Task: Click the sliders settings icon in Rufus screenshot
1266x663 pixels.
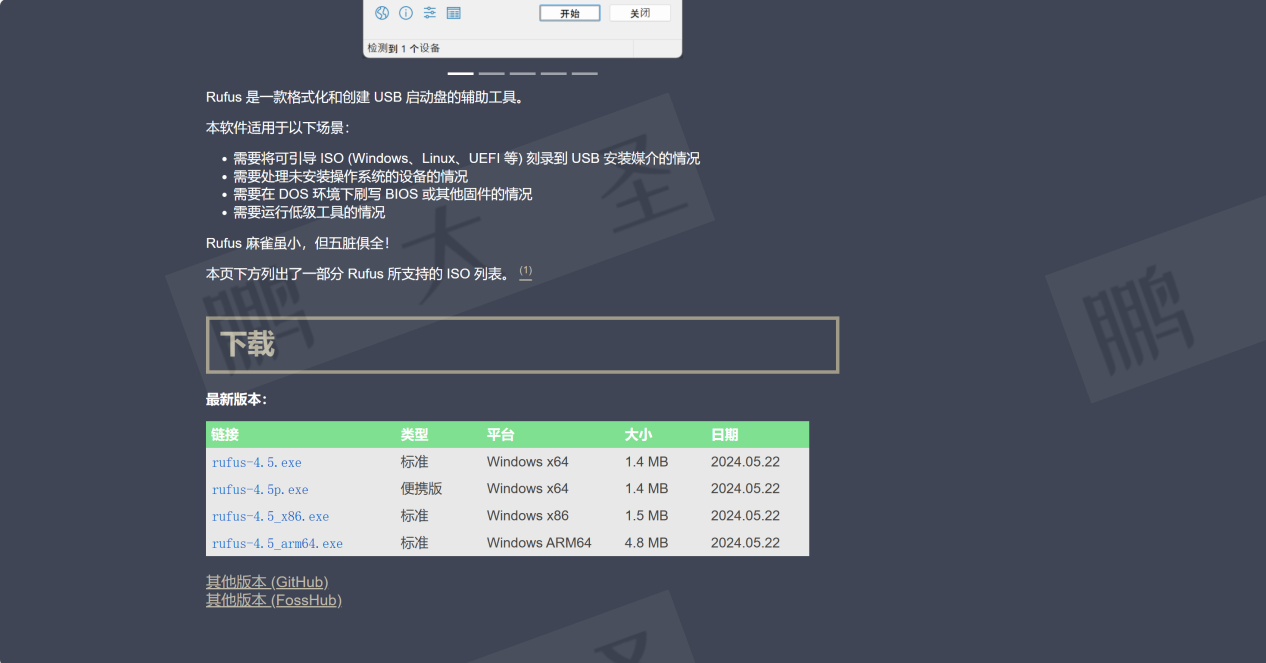Action: click(430, 13)
